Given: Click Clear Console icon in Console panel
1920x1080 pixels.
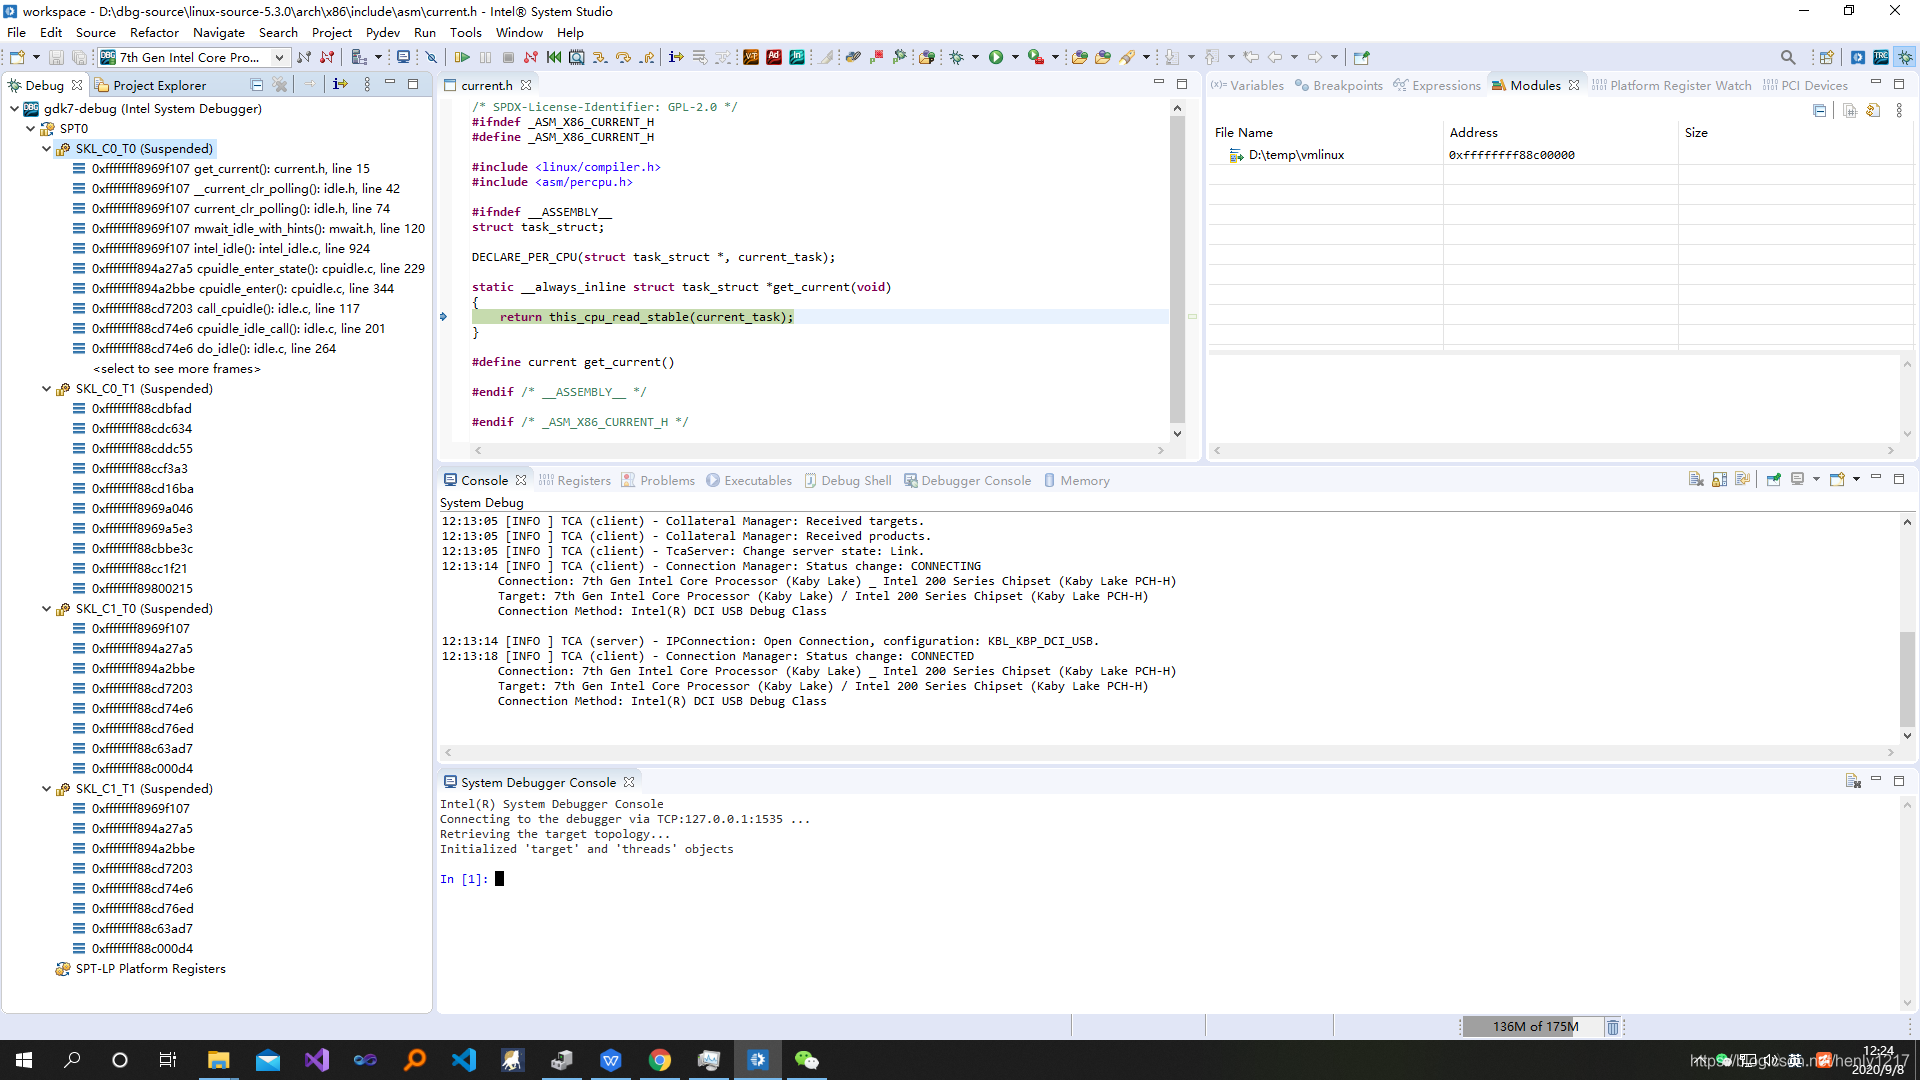Looking at the screenshot, I should pyautogui.click(x=1696, y=480).
